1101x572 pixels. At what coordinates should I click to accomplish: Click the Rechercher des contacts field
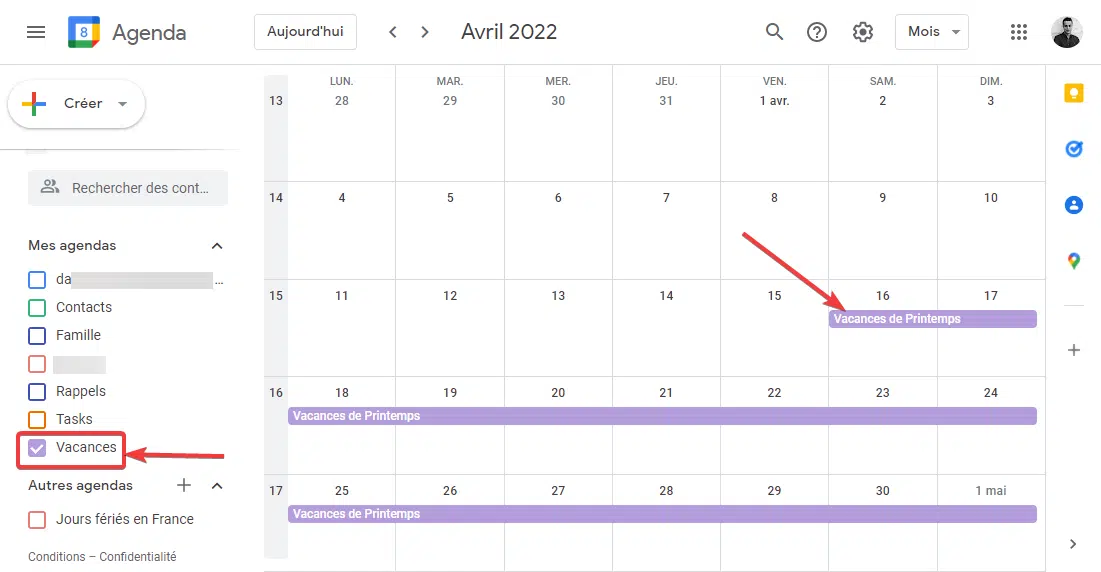pos(128,187)
